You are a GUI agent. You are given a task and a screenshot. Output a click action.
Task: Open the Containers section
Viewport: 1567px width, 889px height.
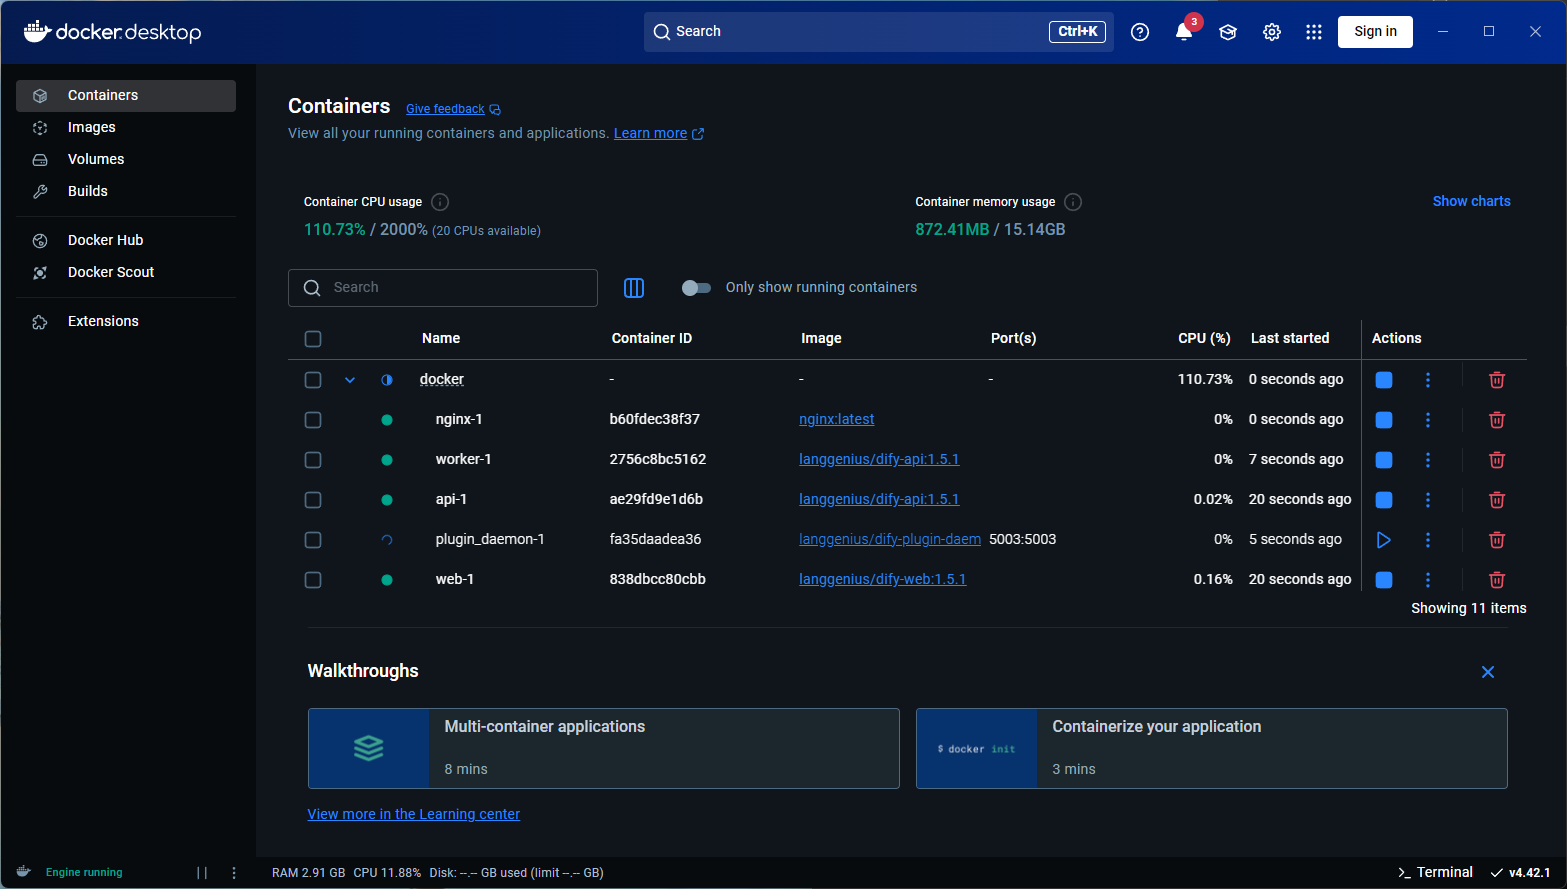(126, 96)
